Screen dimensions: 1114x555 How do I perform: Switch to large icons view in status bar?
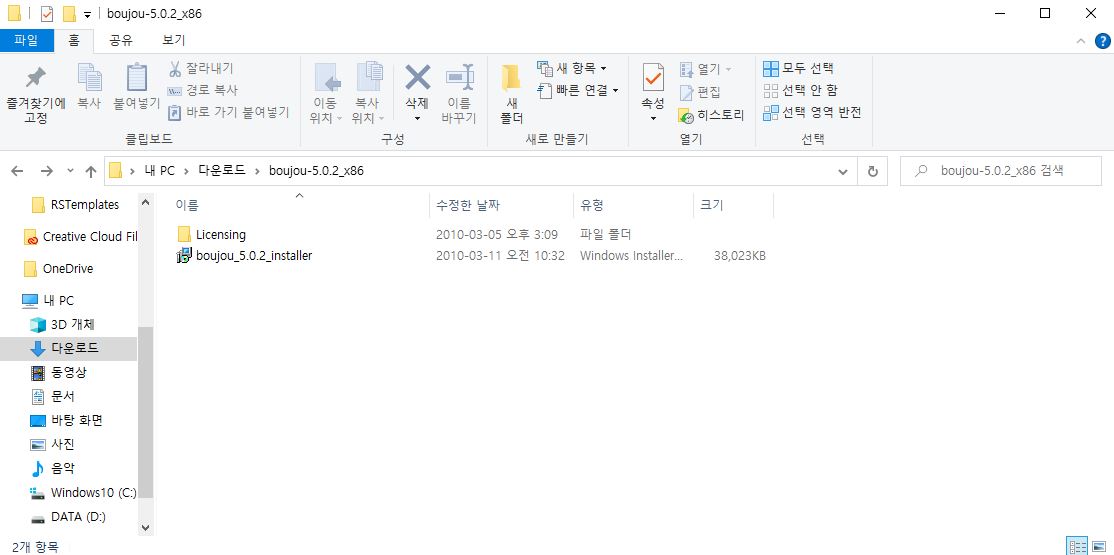pos(1101,546)
